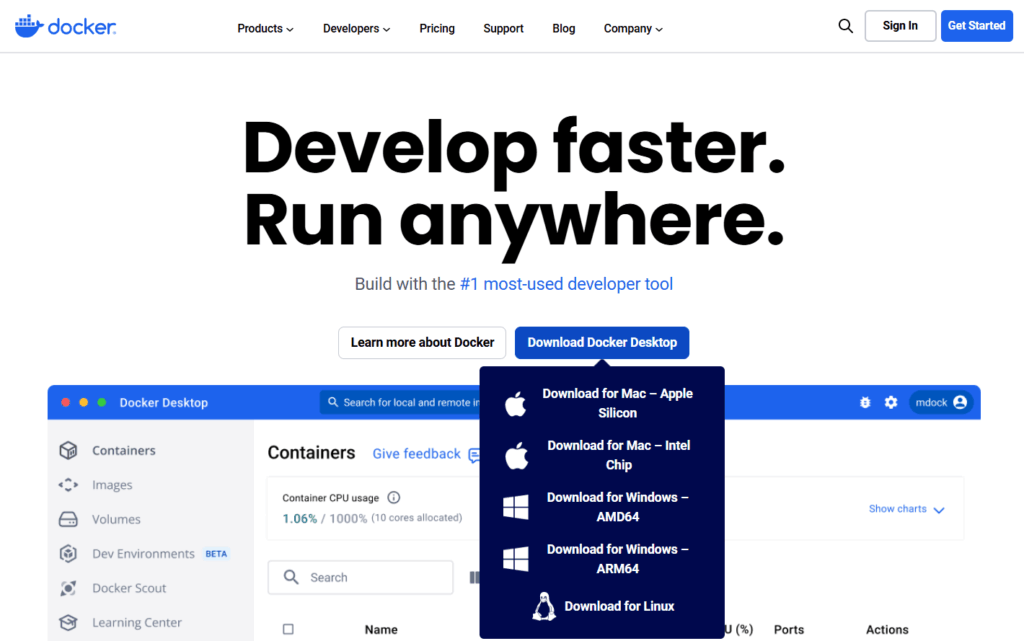The width and height of the screenshot is (1024, 641).
Task: Click the containers Search input field
Action: (x=360, y=577)
